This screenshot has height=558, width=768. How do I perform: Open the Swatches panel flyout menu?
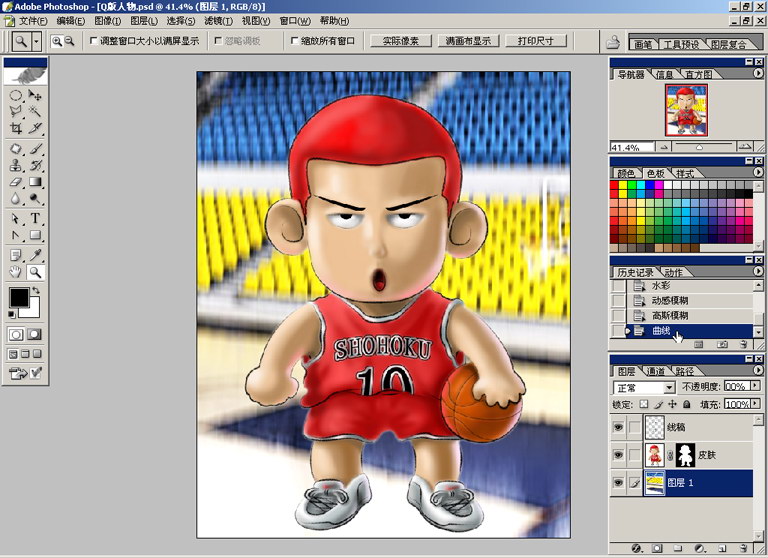[758, 172]
